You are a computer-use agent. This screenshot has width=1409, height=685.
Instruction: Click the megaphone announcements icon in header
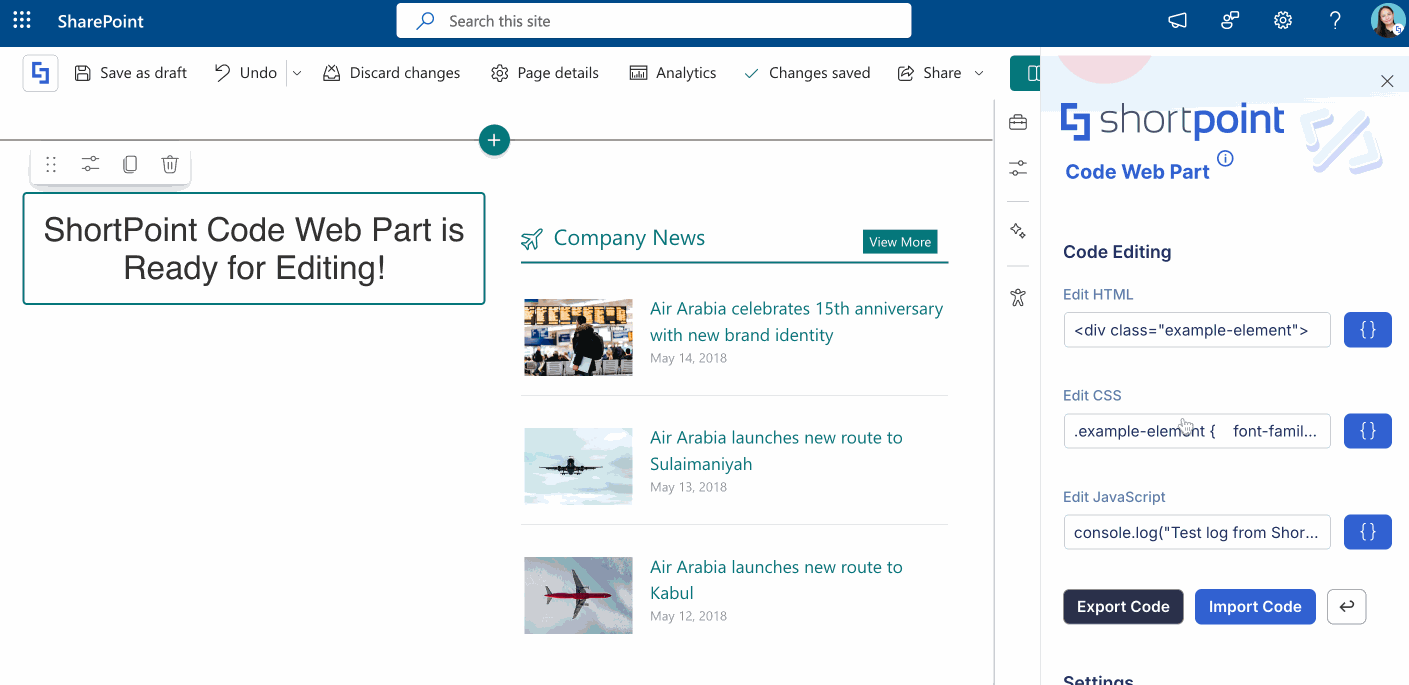coord(1178,21)
